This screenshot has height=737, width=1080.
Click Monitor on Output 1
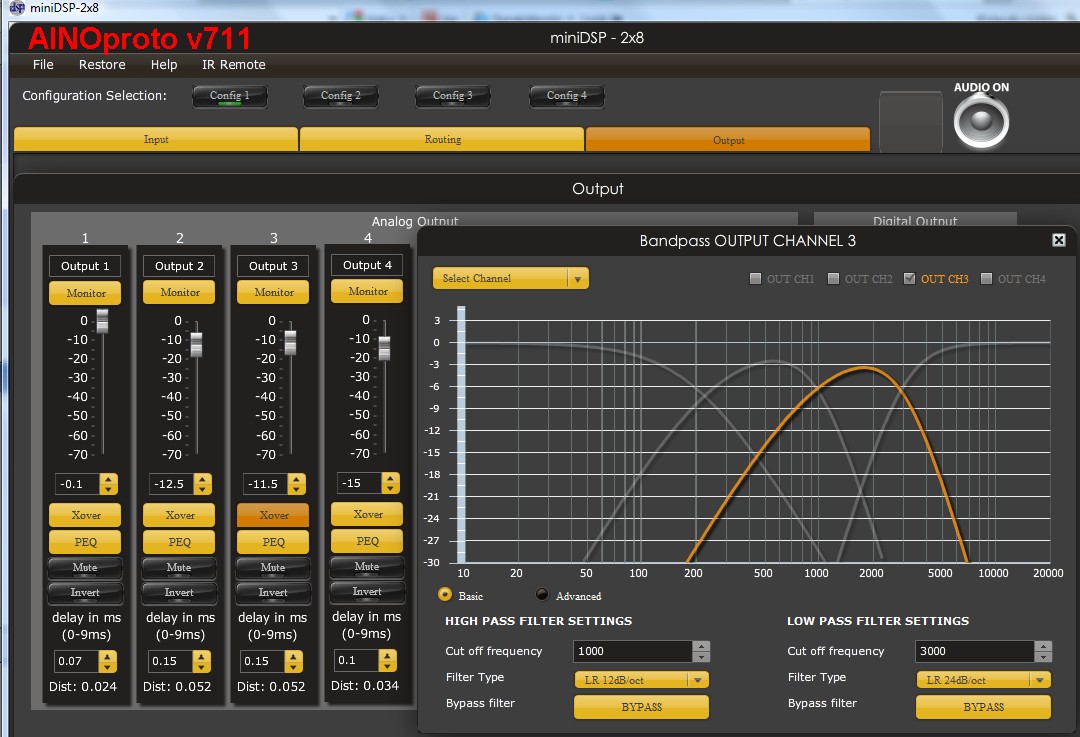coord(85,293)
